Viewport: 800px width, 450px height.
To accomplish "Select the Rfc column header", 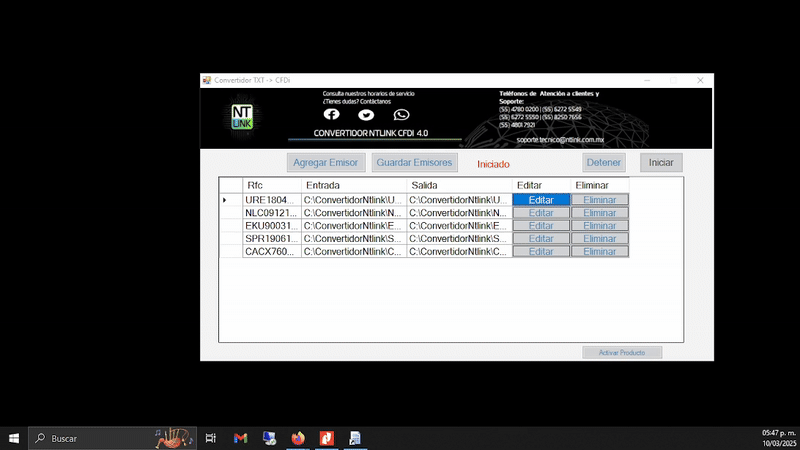I will (272, 185).
